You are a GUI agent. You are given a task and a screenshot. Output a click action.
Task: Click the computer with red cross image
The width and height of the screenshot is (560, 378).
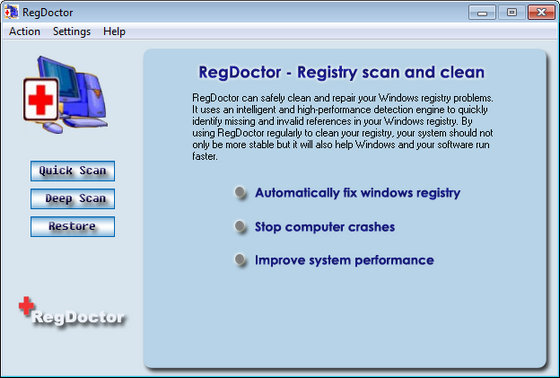[x=66, y=94]
